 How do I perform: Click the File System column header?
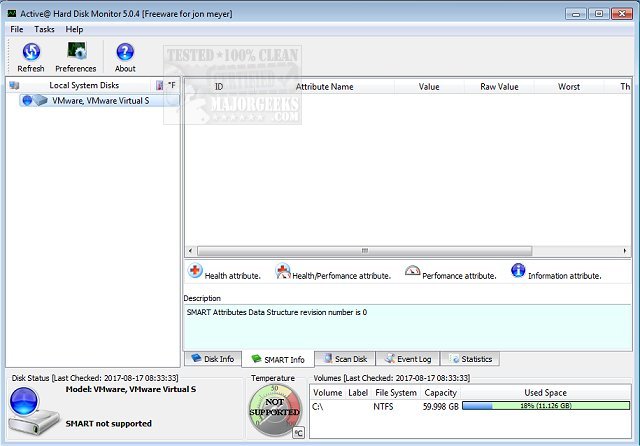(396, 393)
